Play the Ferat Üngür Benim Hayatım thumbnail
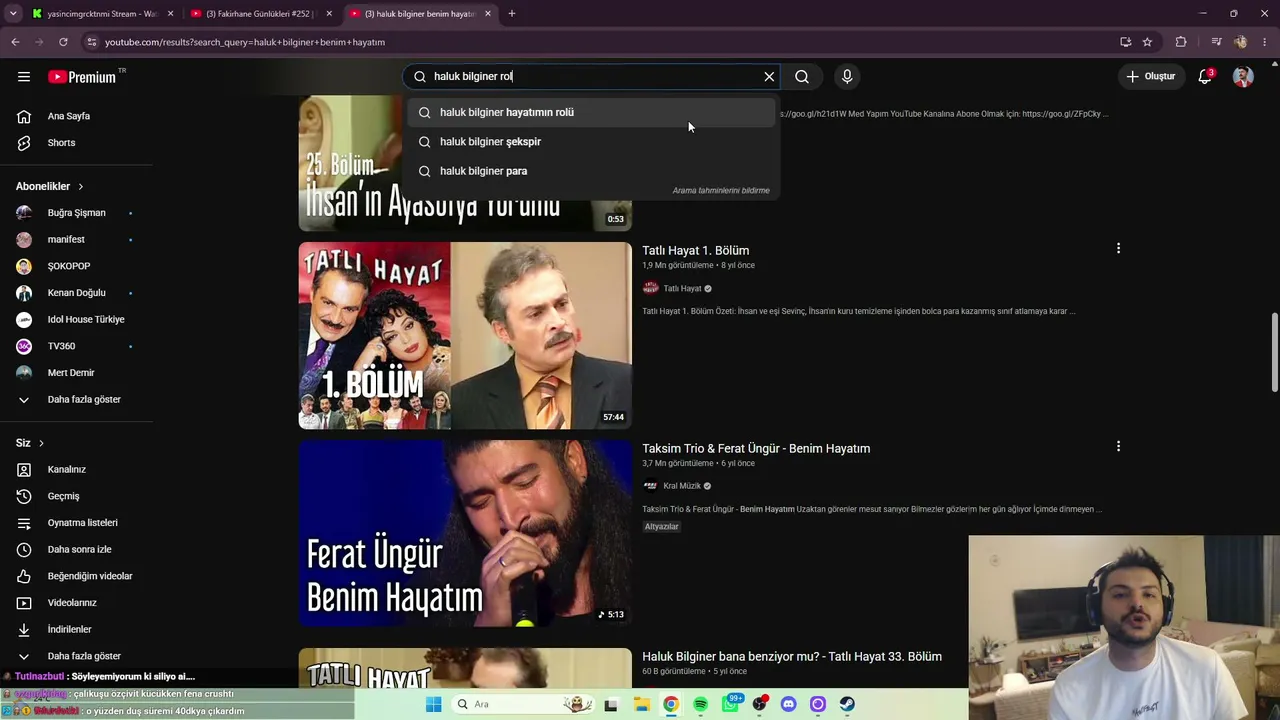Viewport: 1280px width, 720px height. (465, 533)
